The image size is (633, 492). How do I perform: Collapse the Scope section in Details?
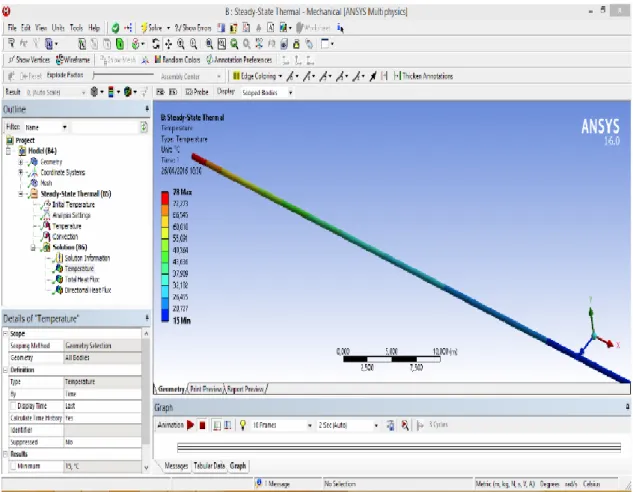tap(6, 333)
